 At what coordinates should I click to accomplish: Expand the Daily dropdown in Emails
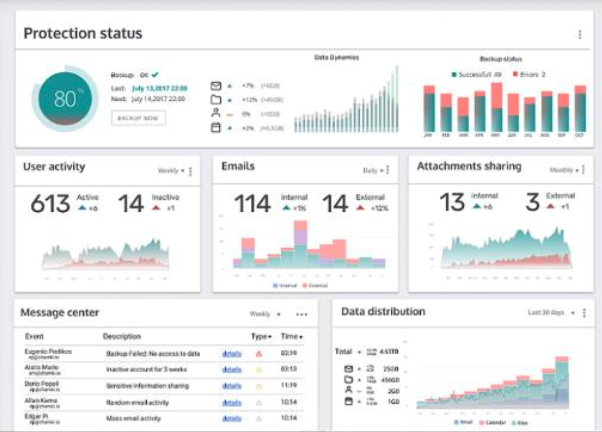[x=373, y=170]
